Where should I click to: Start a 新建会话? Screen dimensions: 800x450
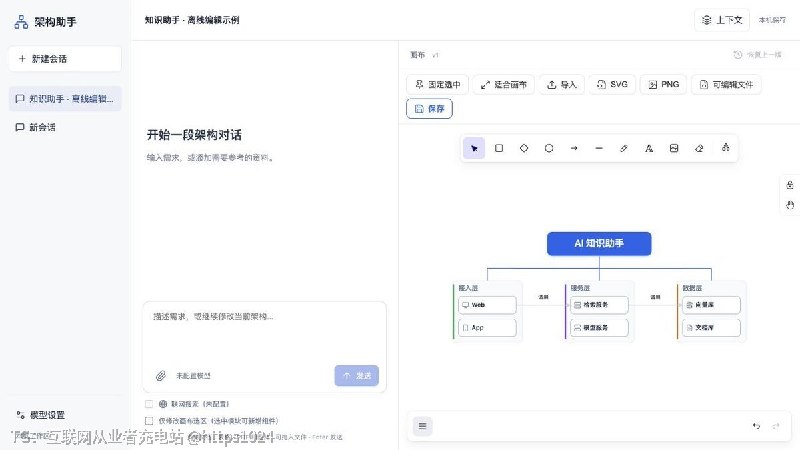click(x=65, y=59)
